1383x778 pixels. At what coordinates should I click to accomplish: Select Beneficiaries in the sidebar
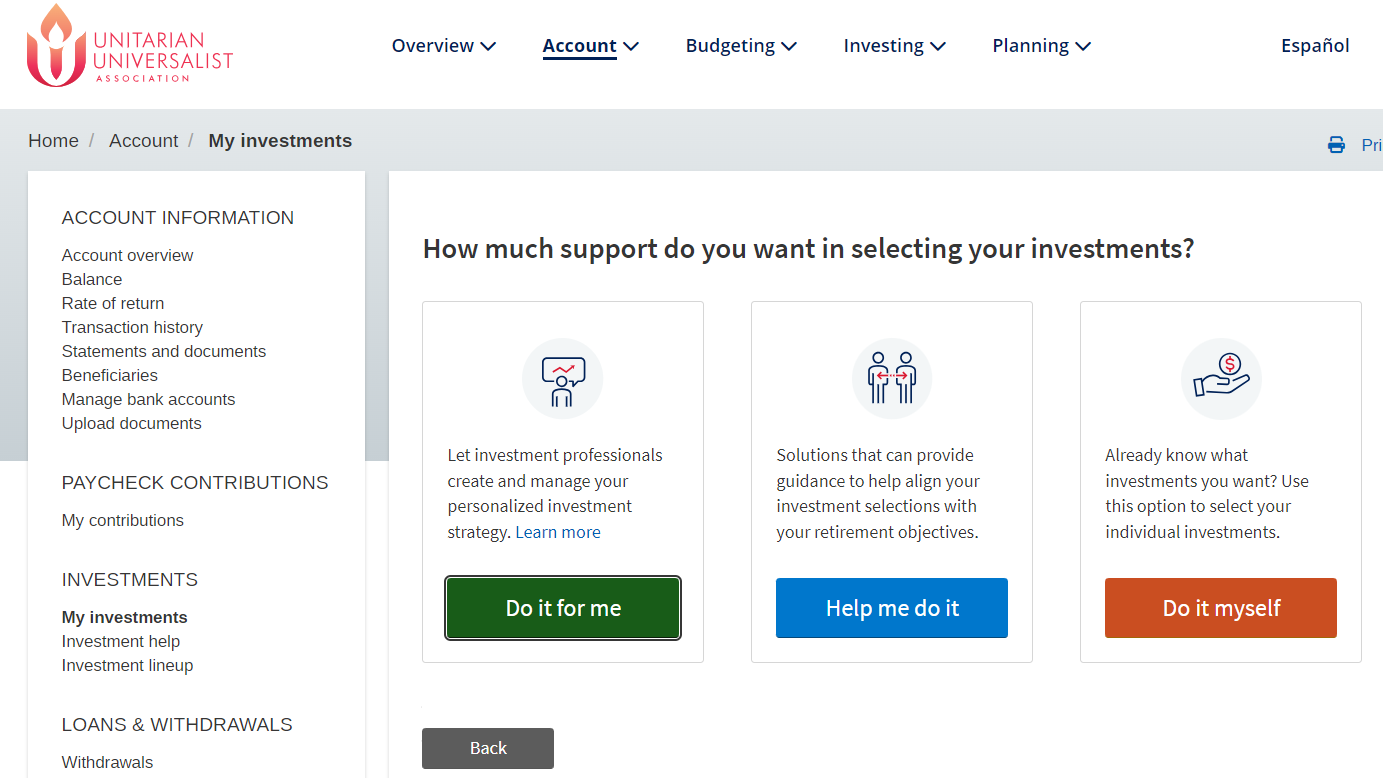[110, 375]
